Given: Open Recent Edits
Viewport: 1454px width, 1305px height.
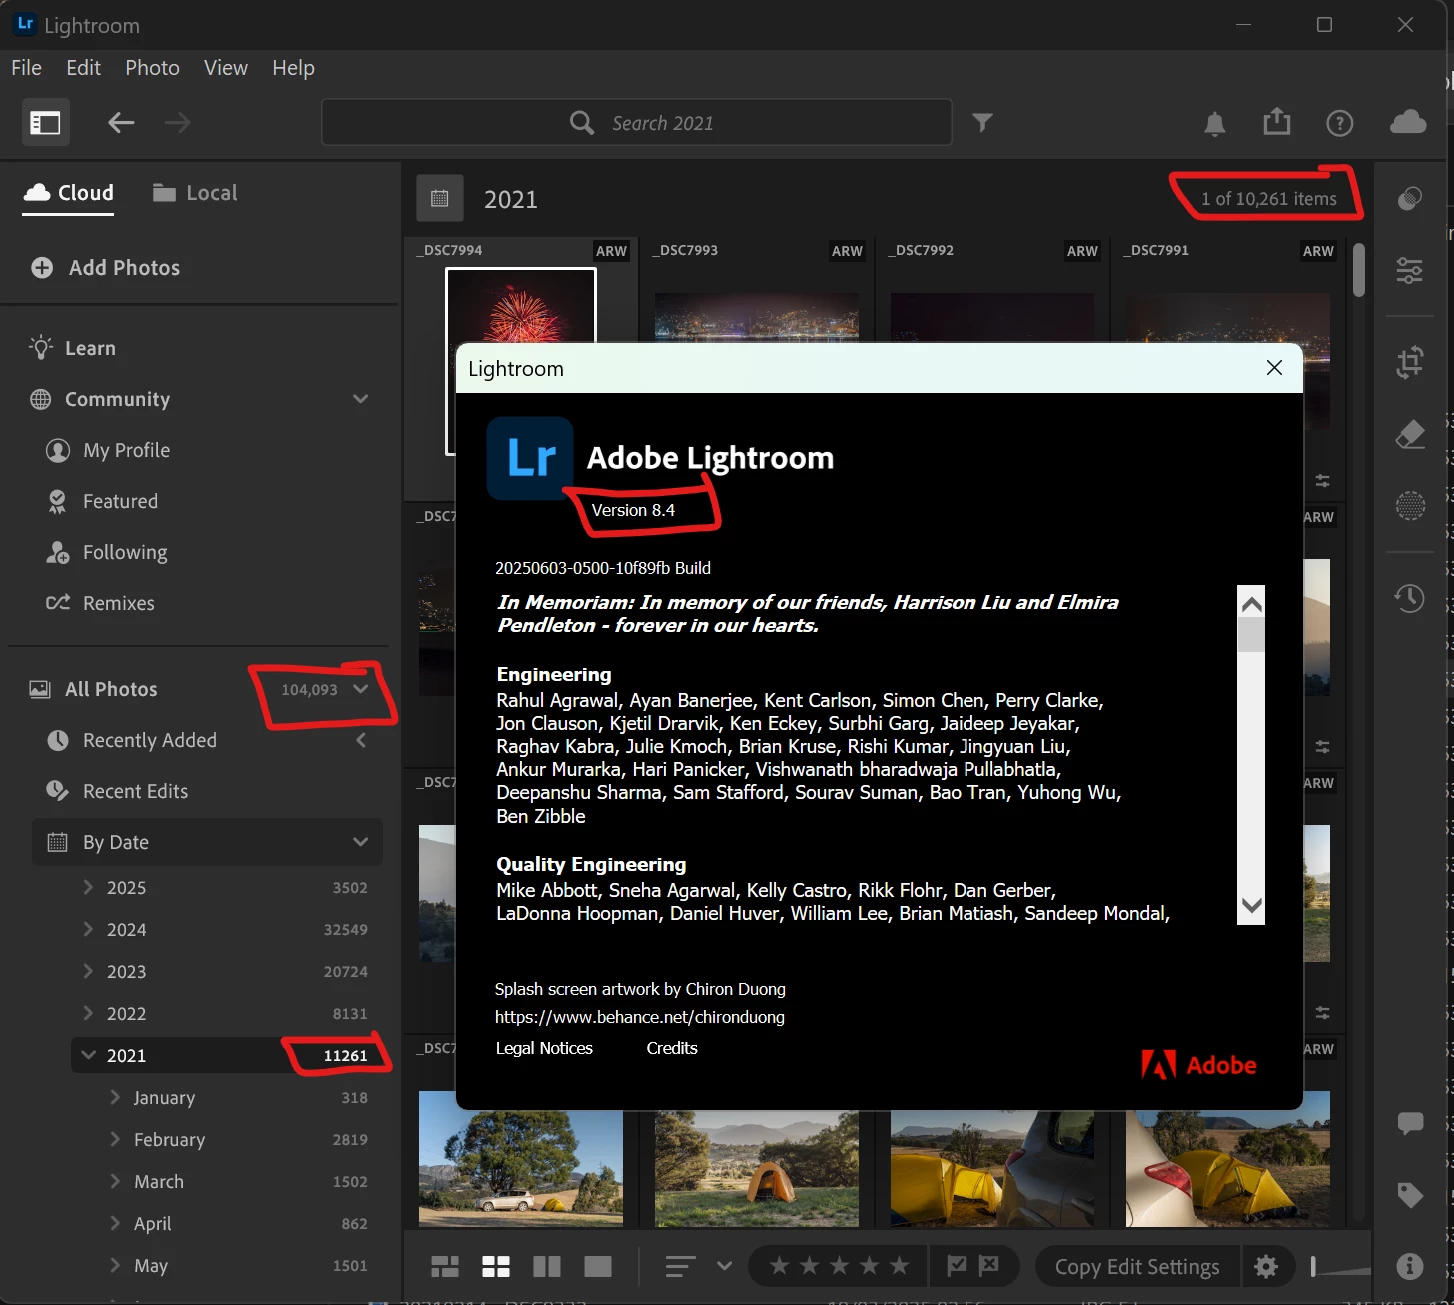Looking at the screenshot, I should 135,792.
